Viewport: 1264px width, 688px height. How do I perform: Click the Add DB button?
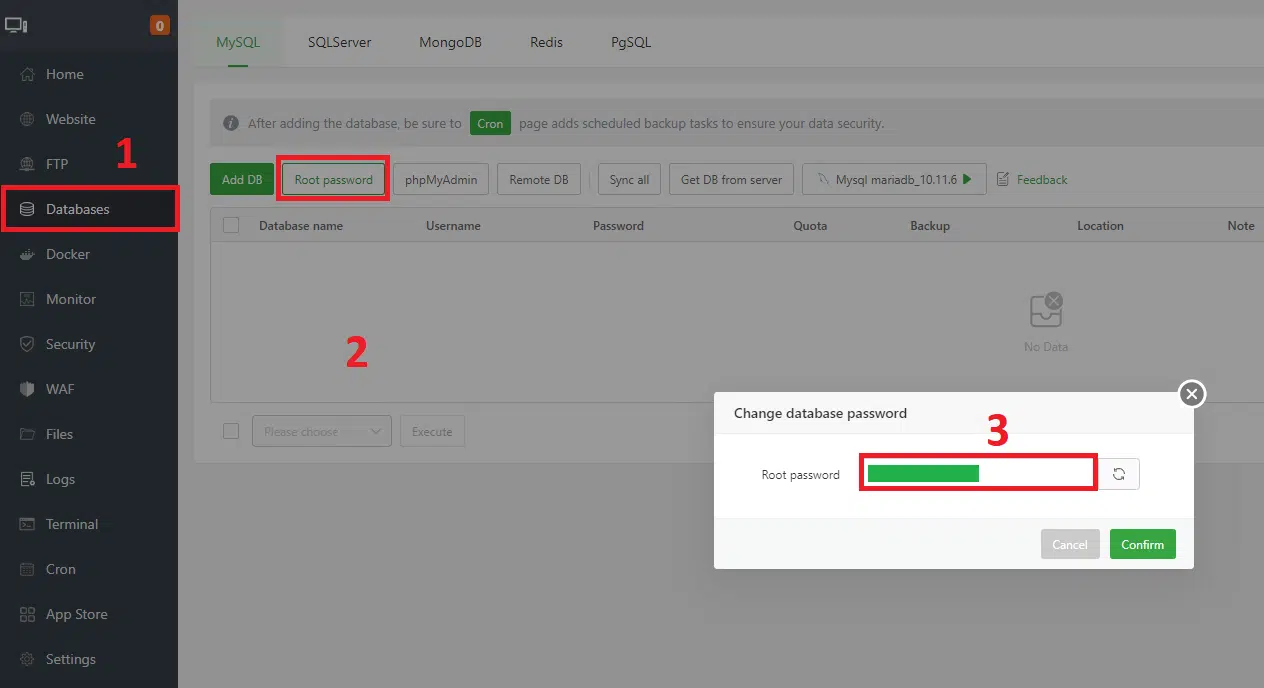point(242,179)
